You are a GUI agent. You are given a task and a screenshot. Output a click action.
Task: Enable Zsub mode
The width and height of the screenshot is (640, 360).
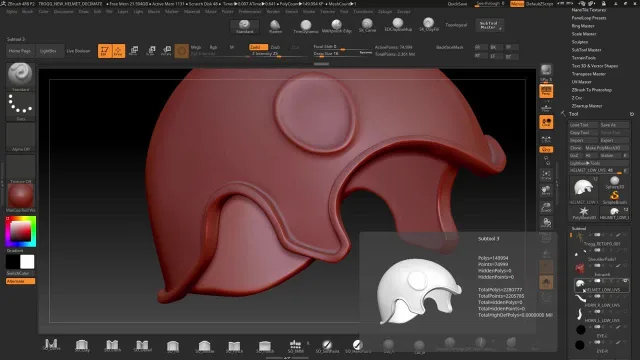[x=276, y=47]
